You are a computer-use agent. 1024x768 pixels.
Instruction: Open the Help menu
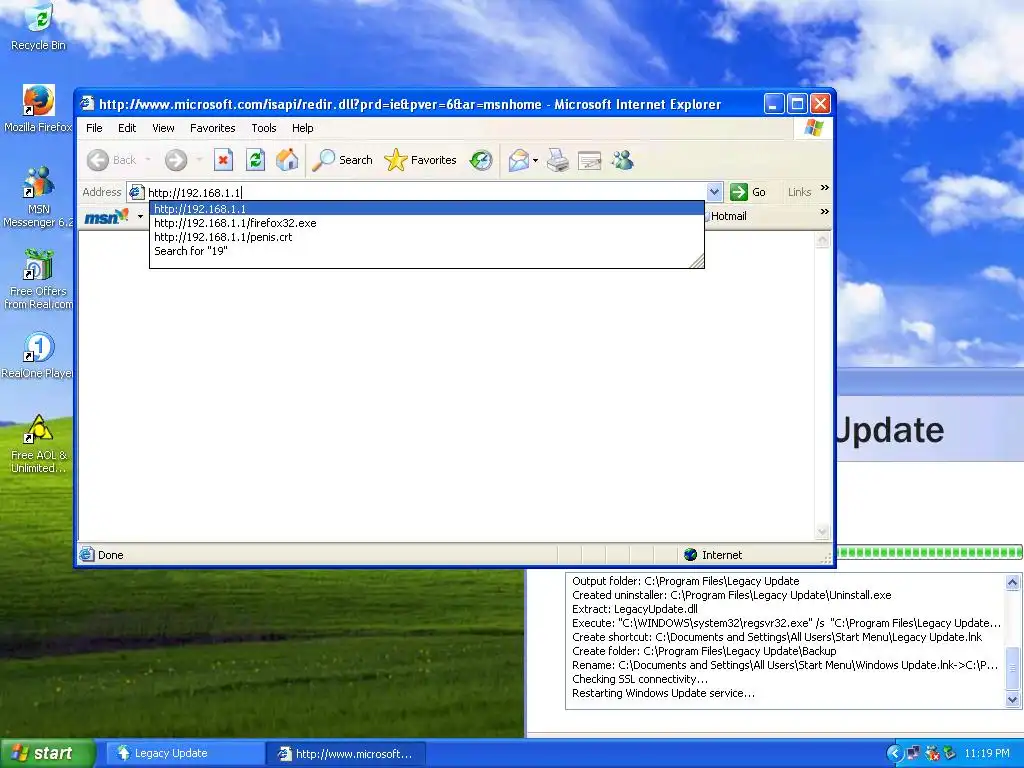point(302,128)
